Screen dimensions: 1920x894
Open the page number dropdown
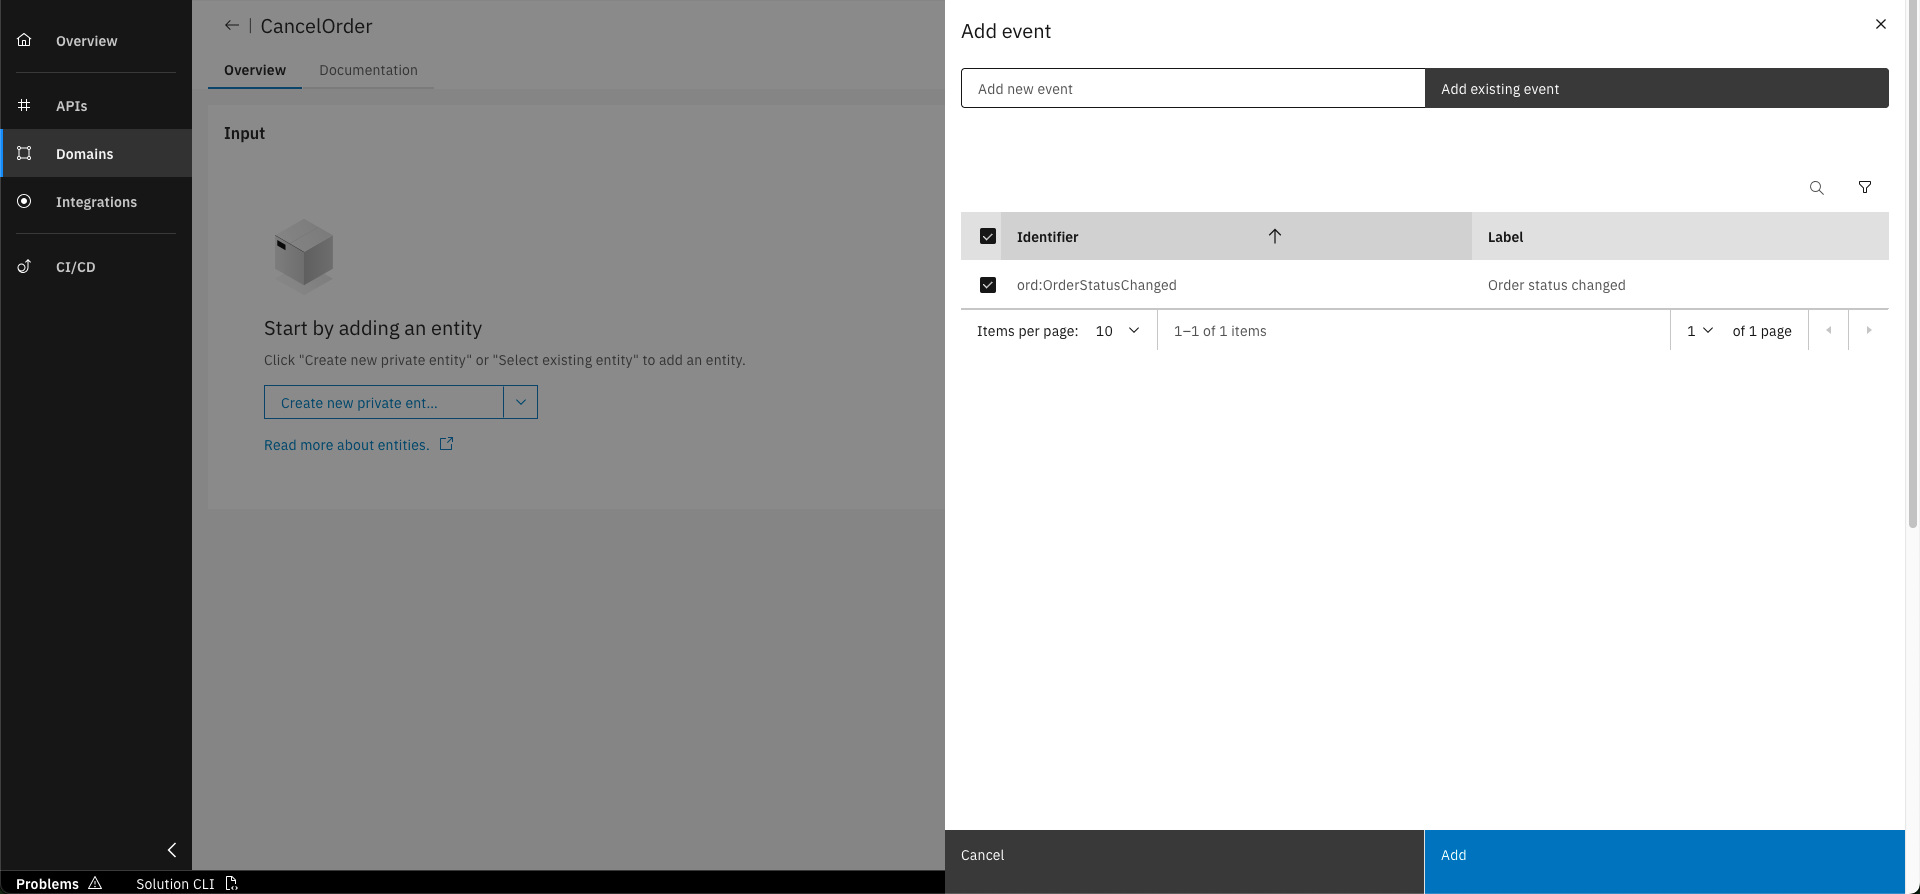pyautogui.click(x=1700, y=331)
